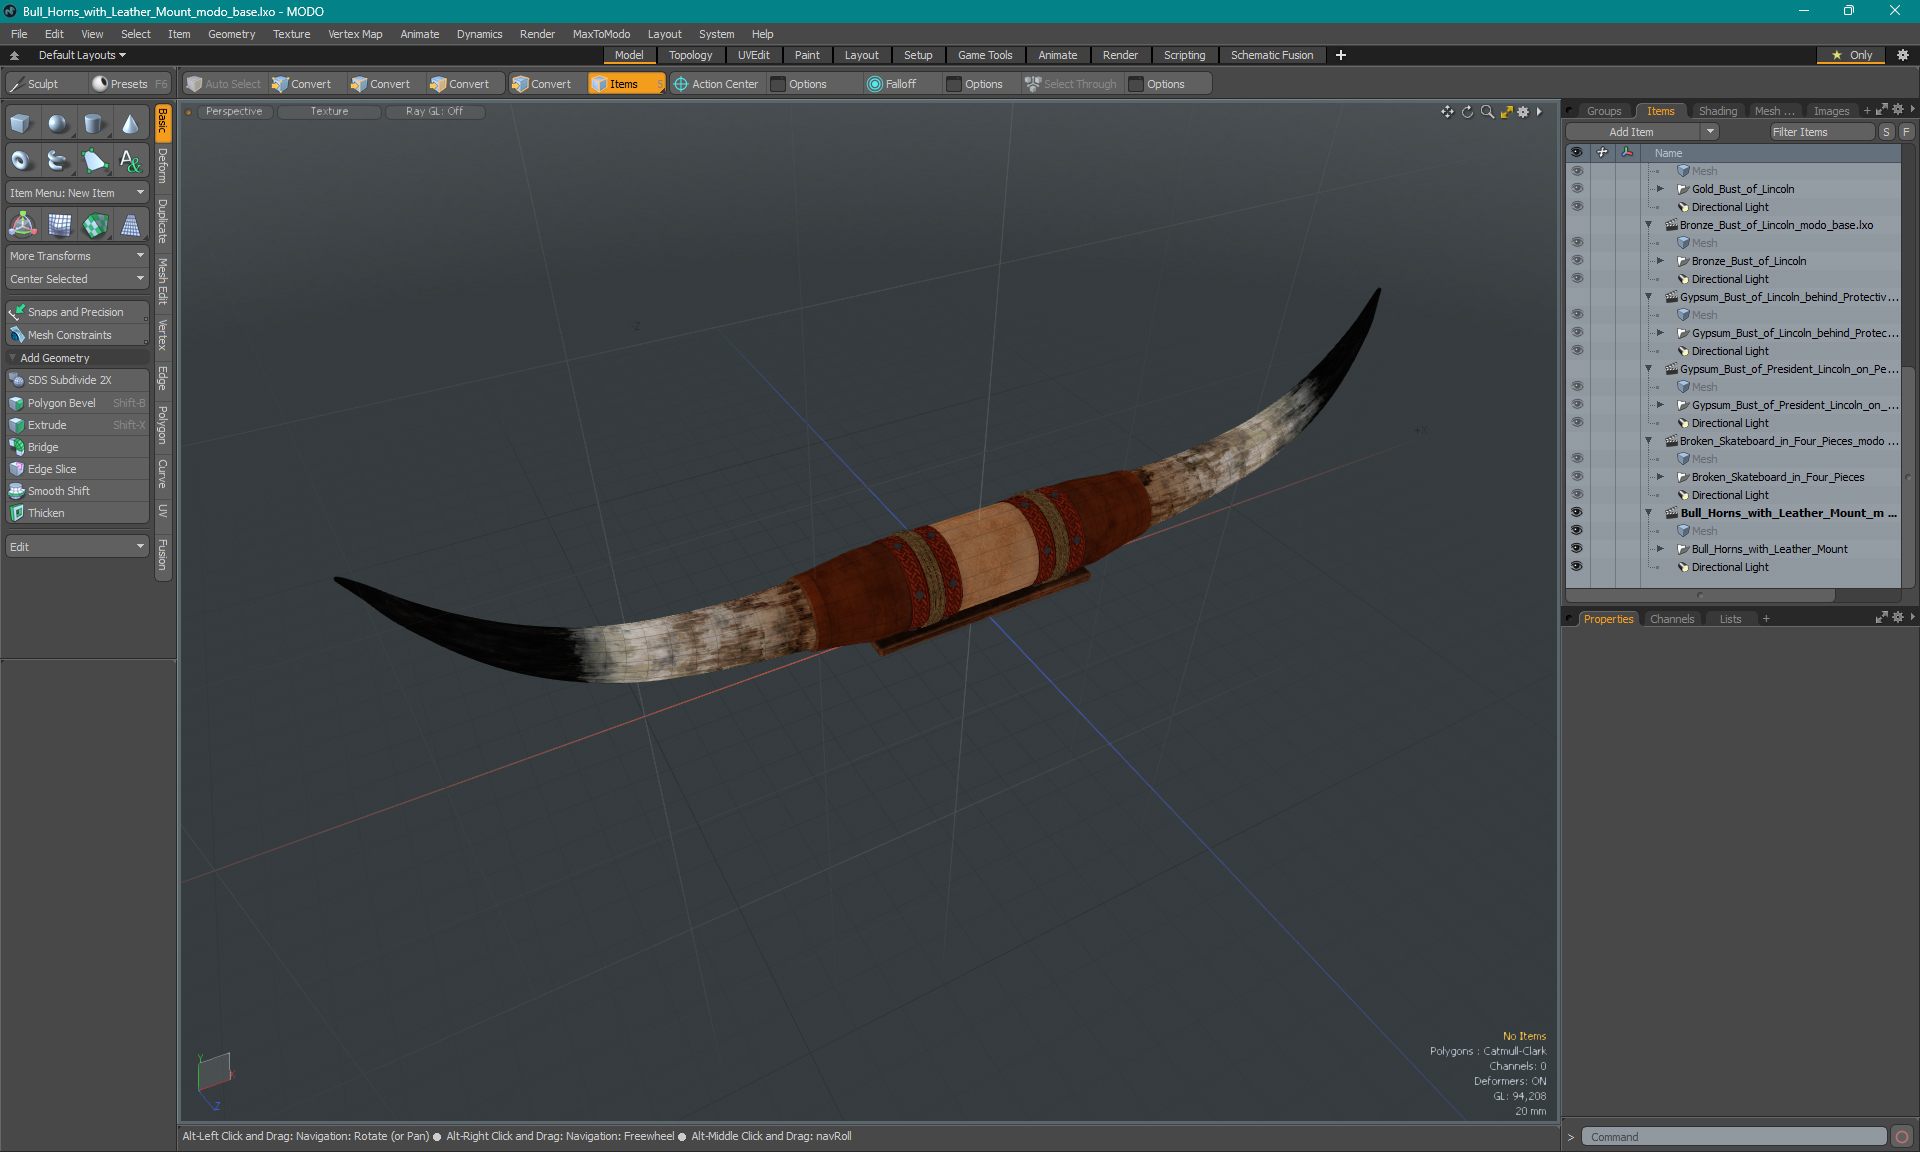The image size is (1920, 1152).
Task: Click the command record button
Action: click(1902, 1137)
